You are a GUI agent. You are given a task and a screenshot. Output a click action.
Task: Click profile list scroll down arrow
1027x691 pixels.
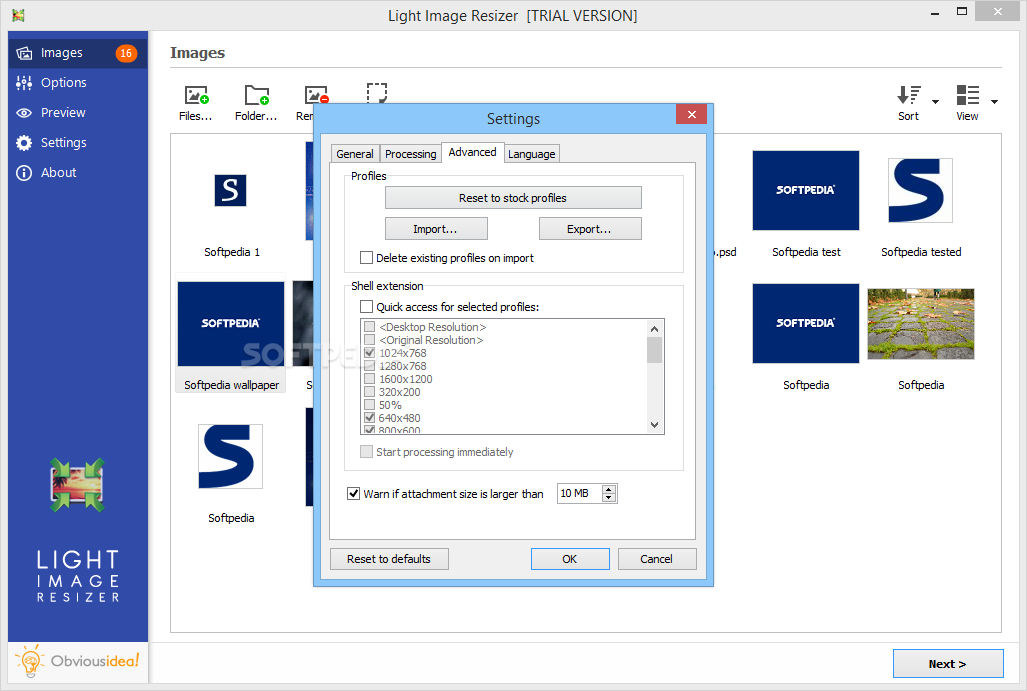pos(654,425)
